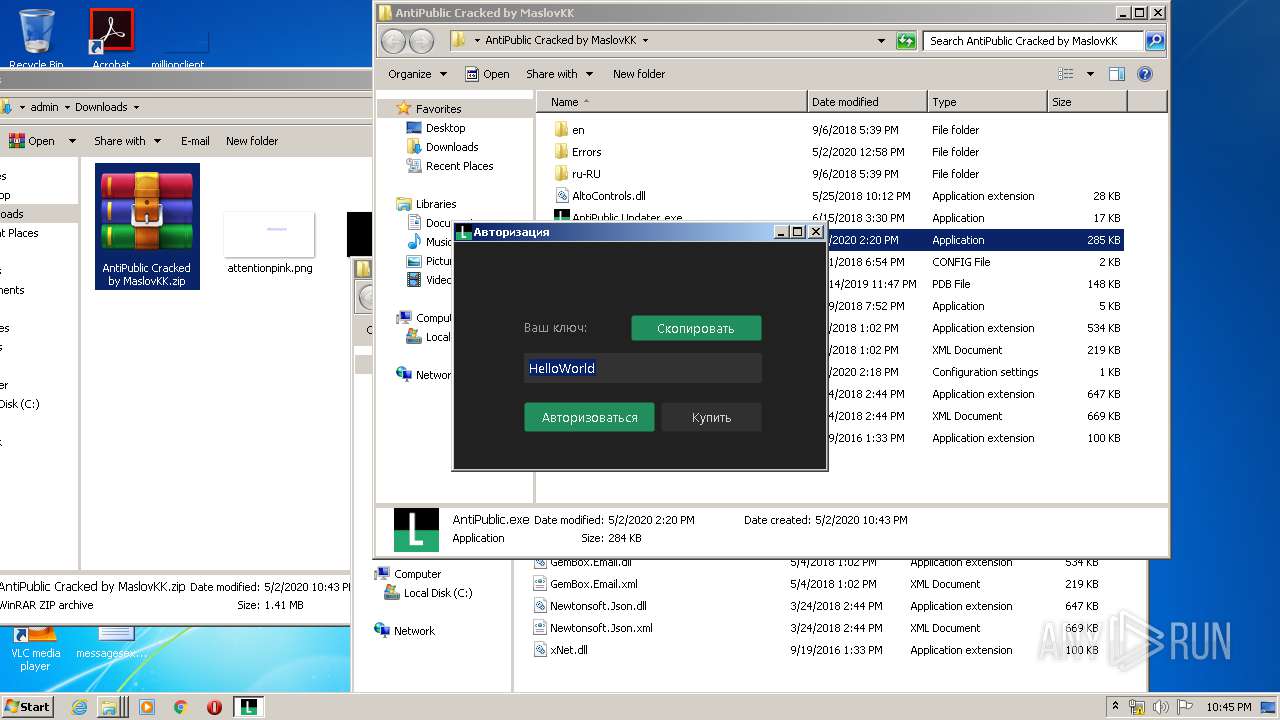Image resolution: width=1280 pixels, height=720 pixels.
Task: Open Desktop in Favorites
Action: 445,128
